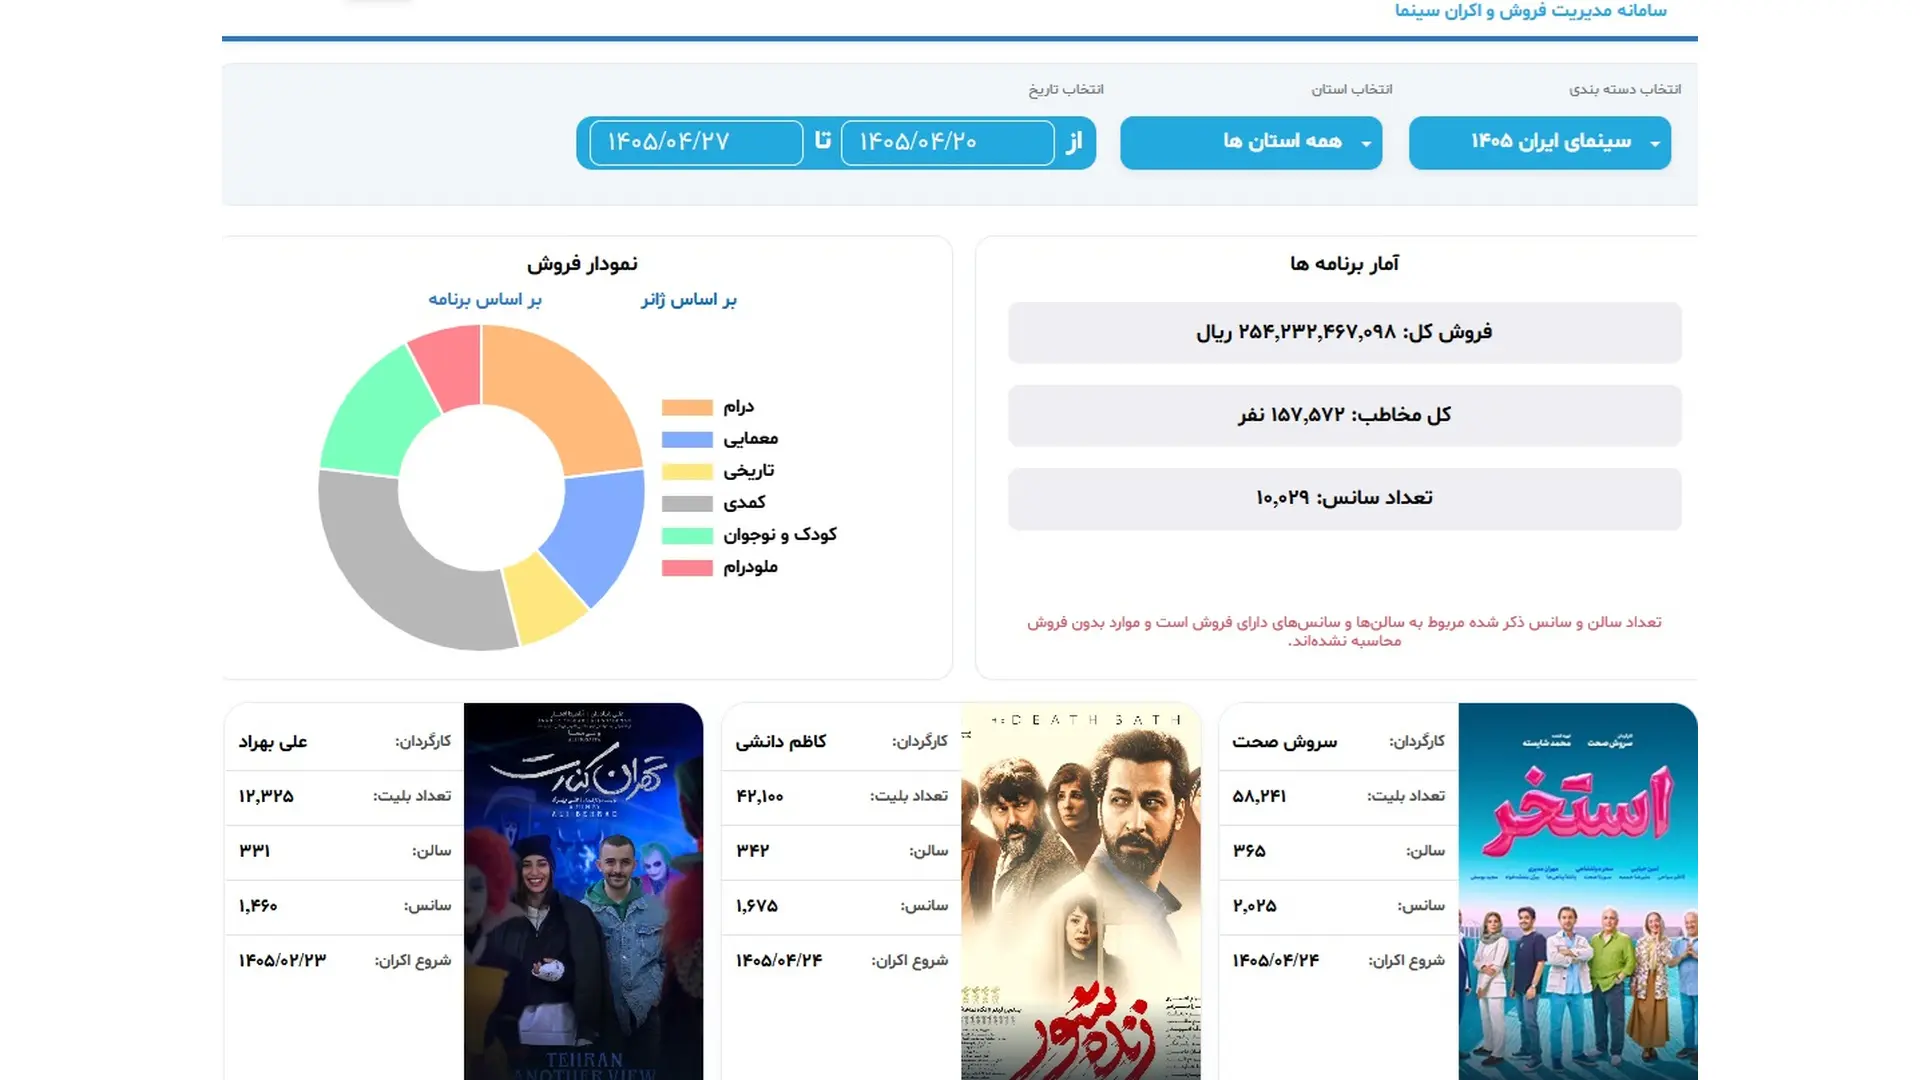Click the آمار برنامه ها panel heading

click(1344, 264)
